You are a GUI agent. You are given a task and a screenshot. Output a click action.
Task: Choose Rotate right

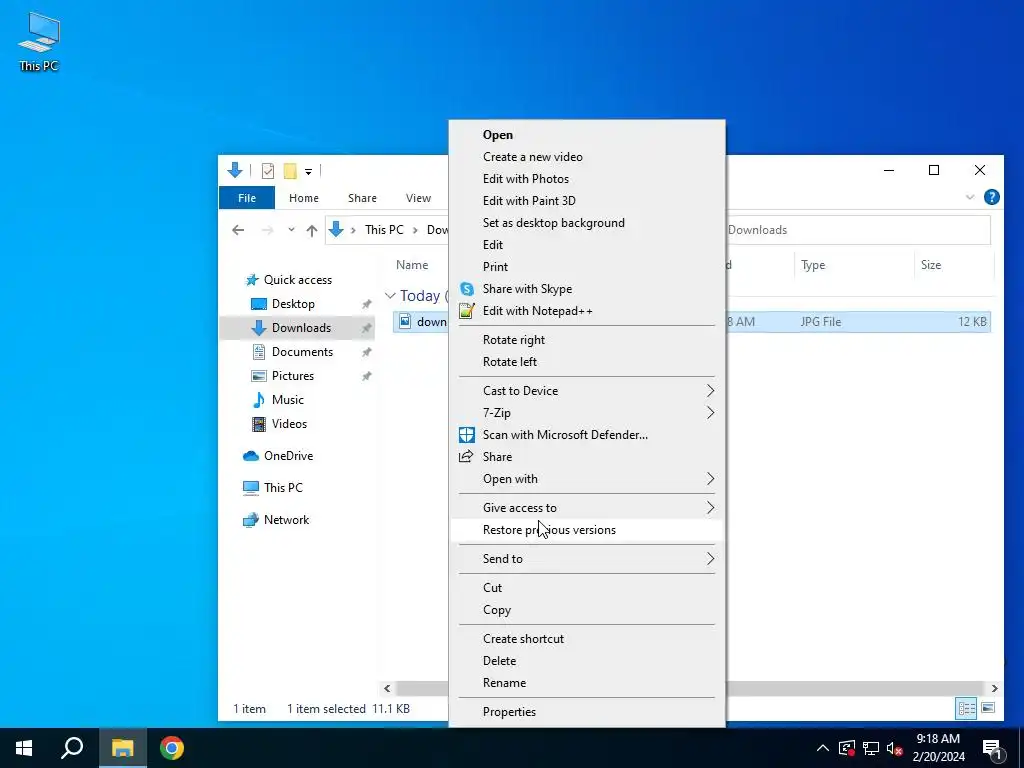[x=587, y=340]
